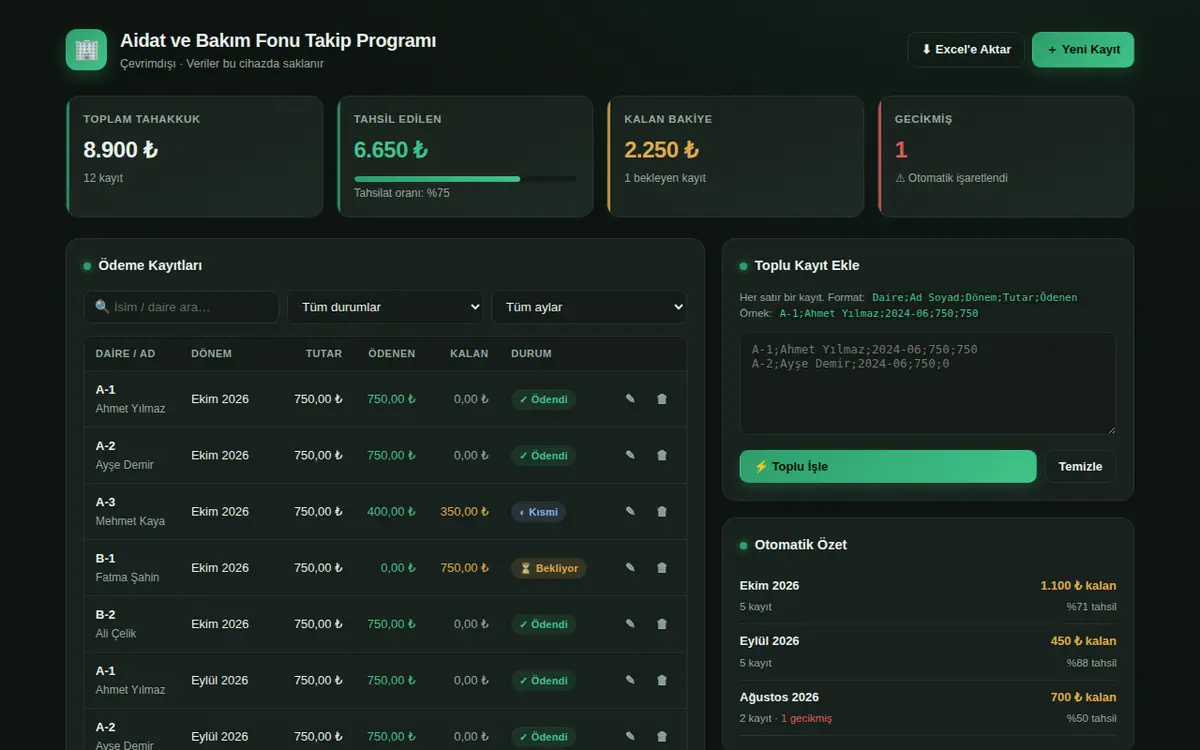Click the KALAN column header
The height and width of the screenshot is (750, 1200).
point(469,354)
